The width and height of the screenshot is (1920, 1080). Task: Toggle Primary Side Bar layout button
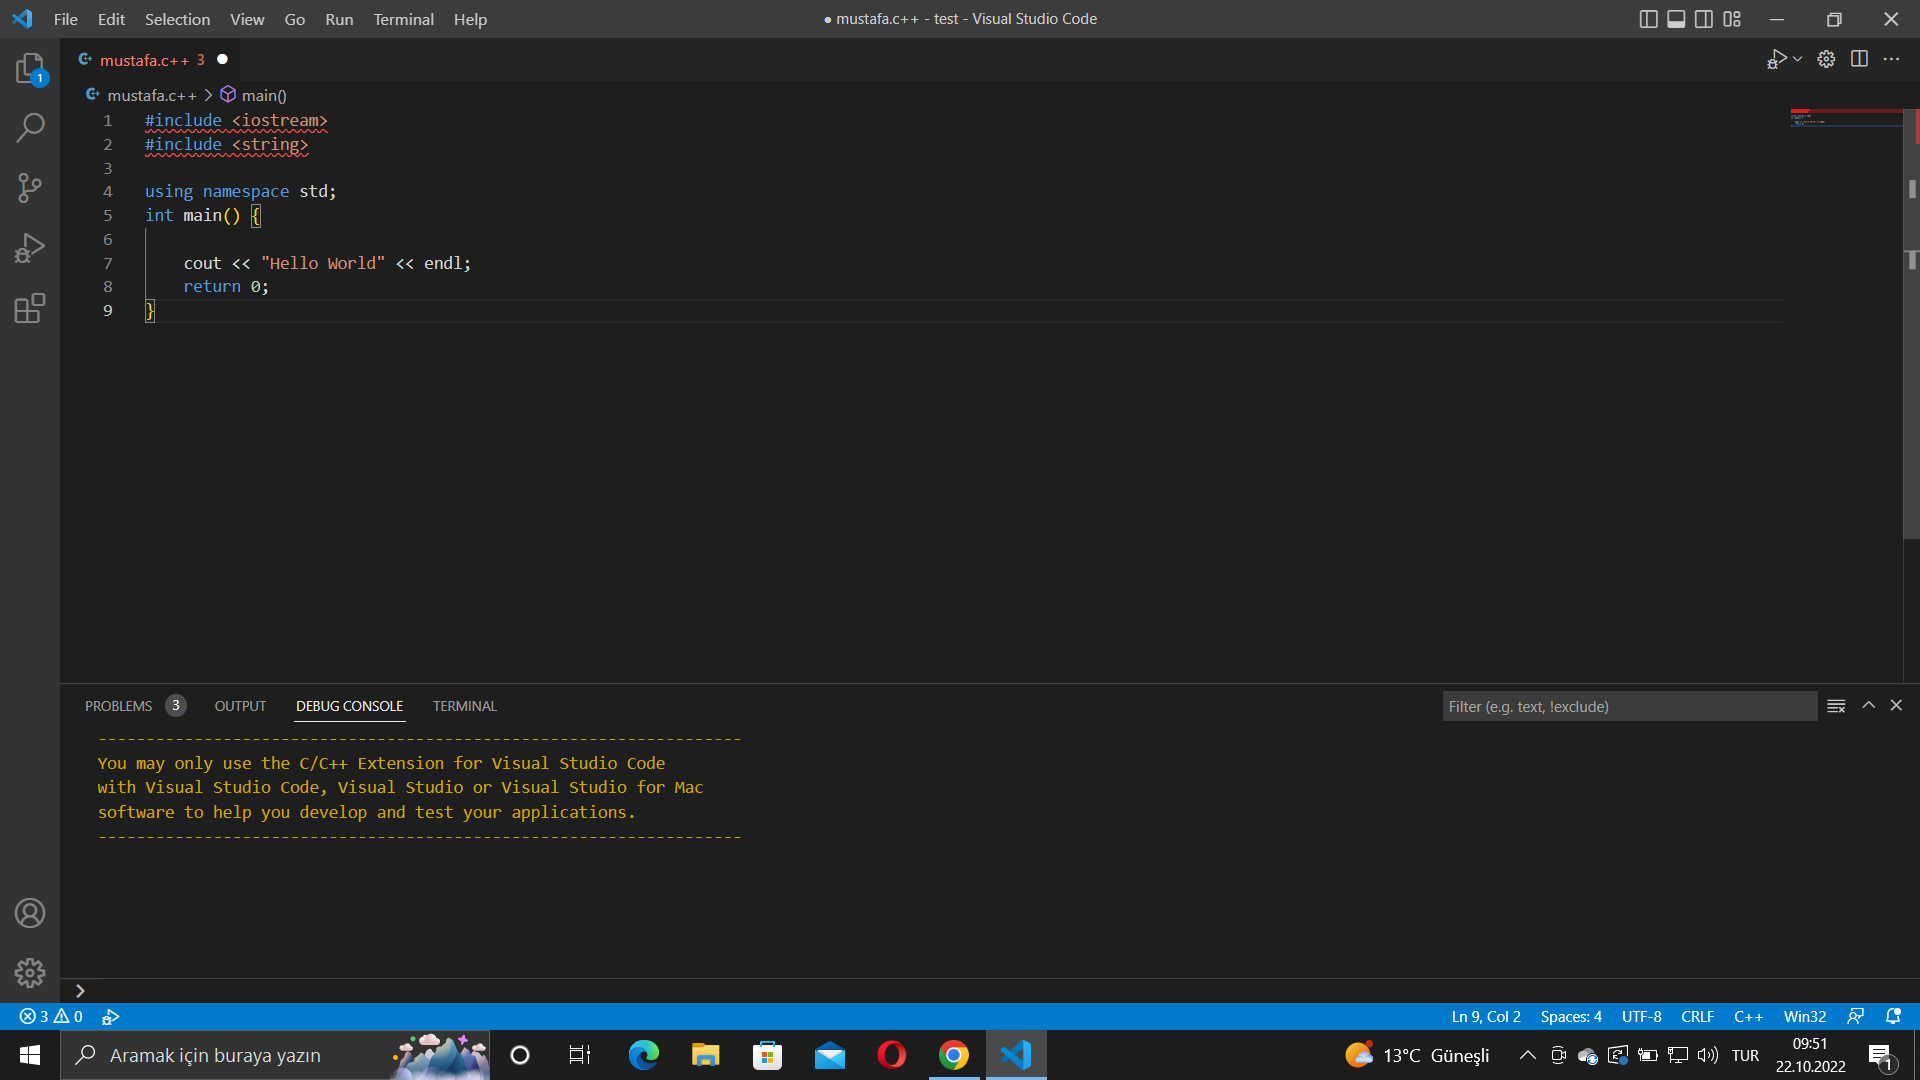pyautogui.click(x=1648, y=19)
